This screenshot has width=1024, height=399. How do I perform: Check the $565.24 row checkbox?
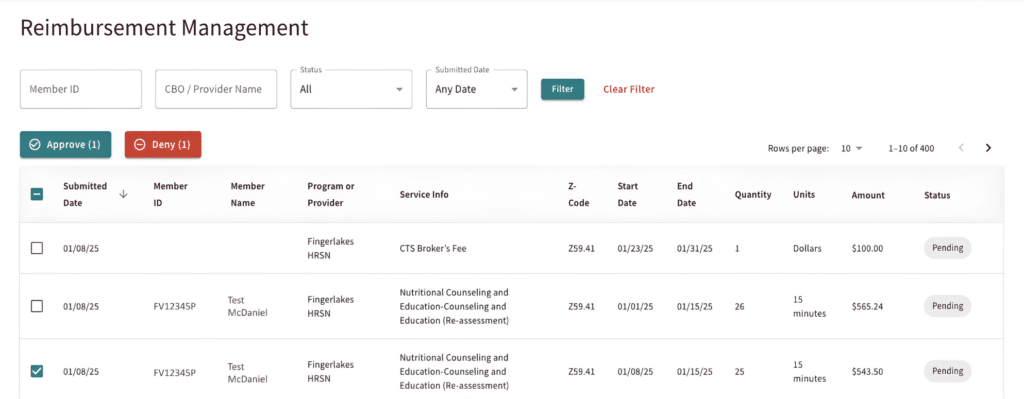[37, 306]
